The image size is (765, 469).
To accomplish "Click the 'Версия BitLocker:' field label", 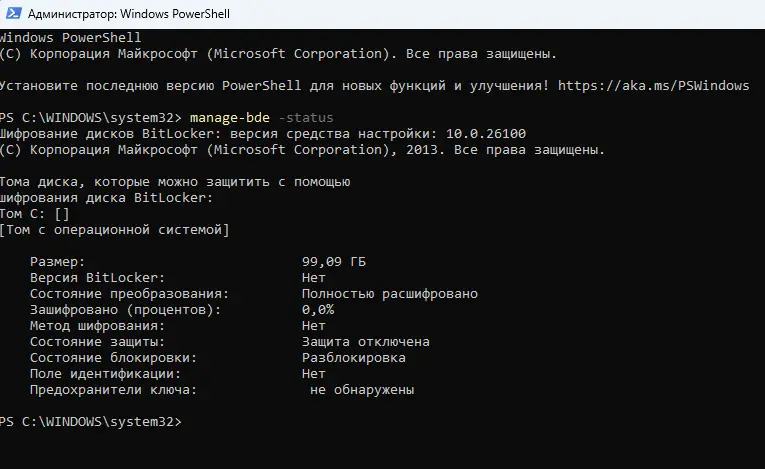I will pos(97,278).
